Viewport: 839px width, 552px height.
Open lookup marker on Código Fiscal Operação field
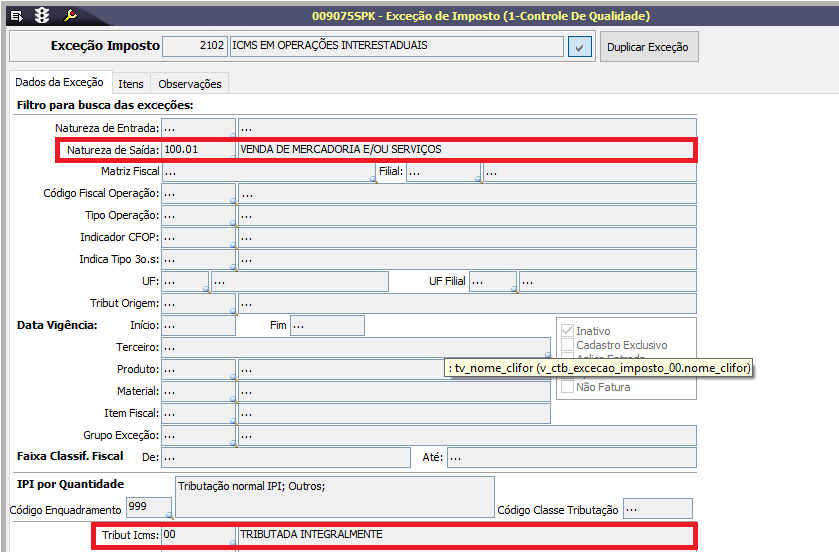[x=233, y=201]
